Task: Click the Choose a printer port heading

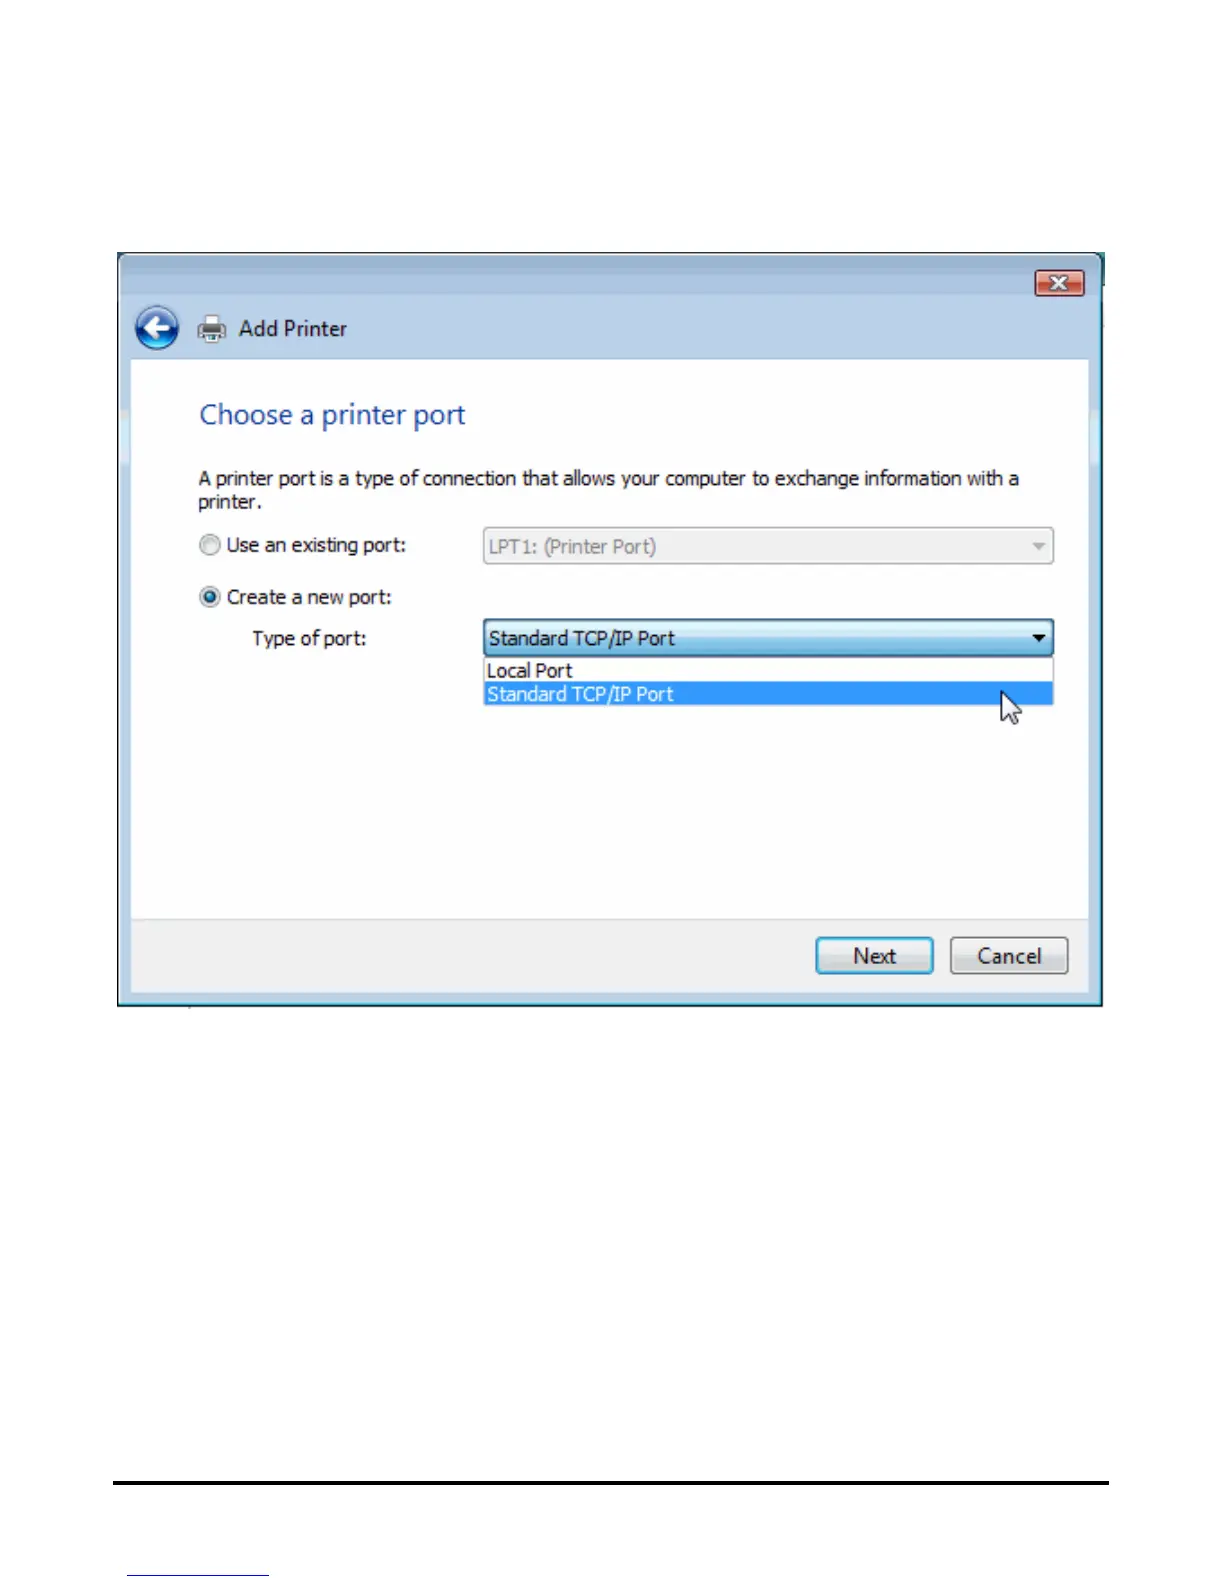Action: point(332,415)
